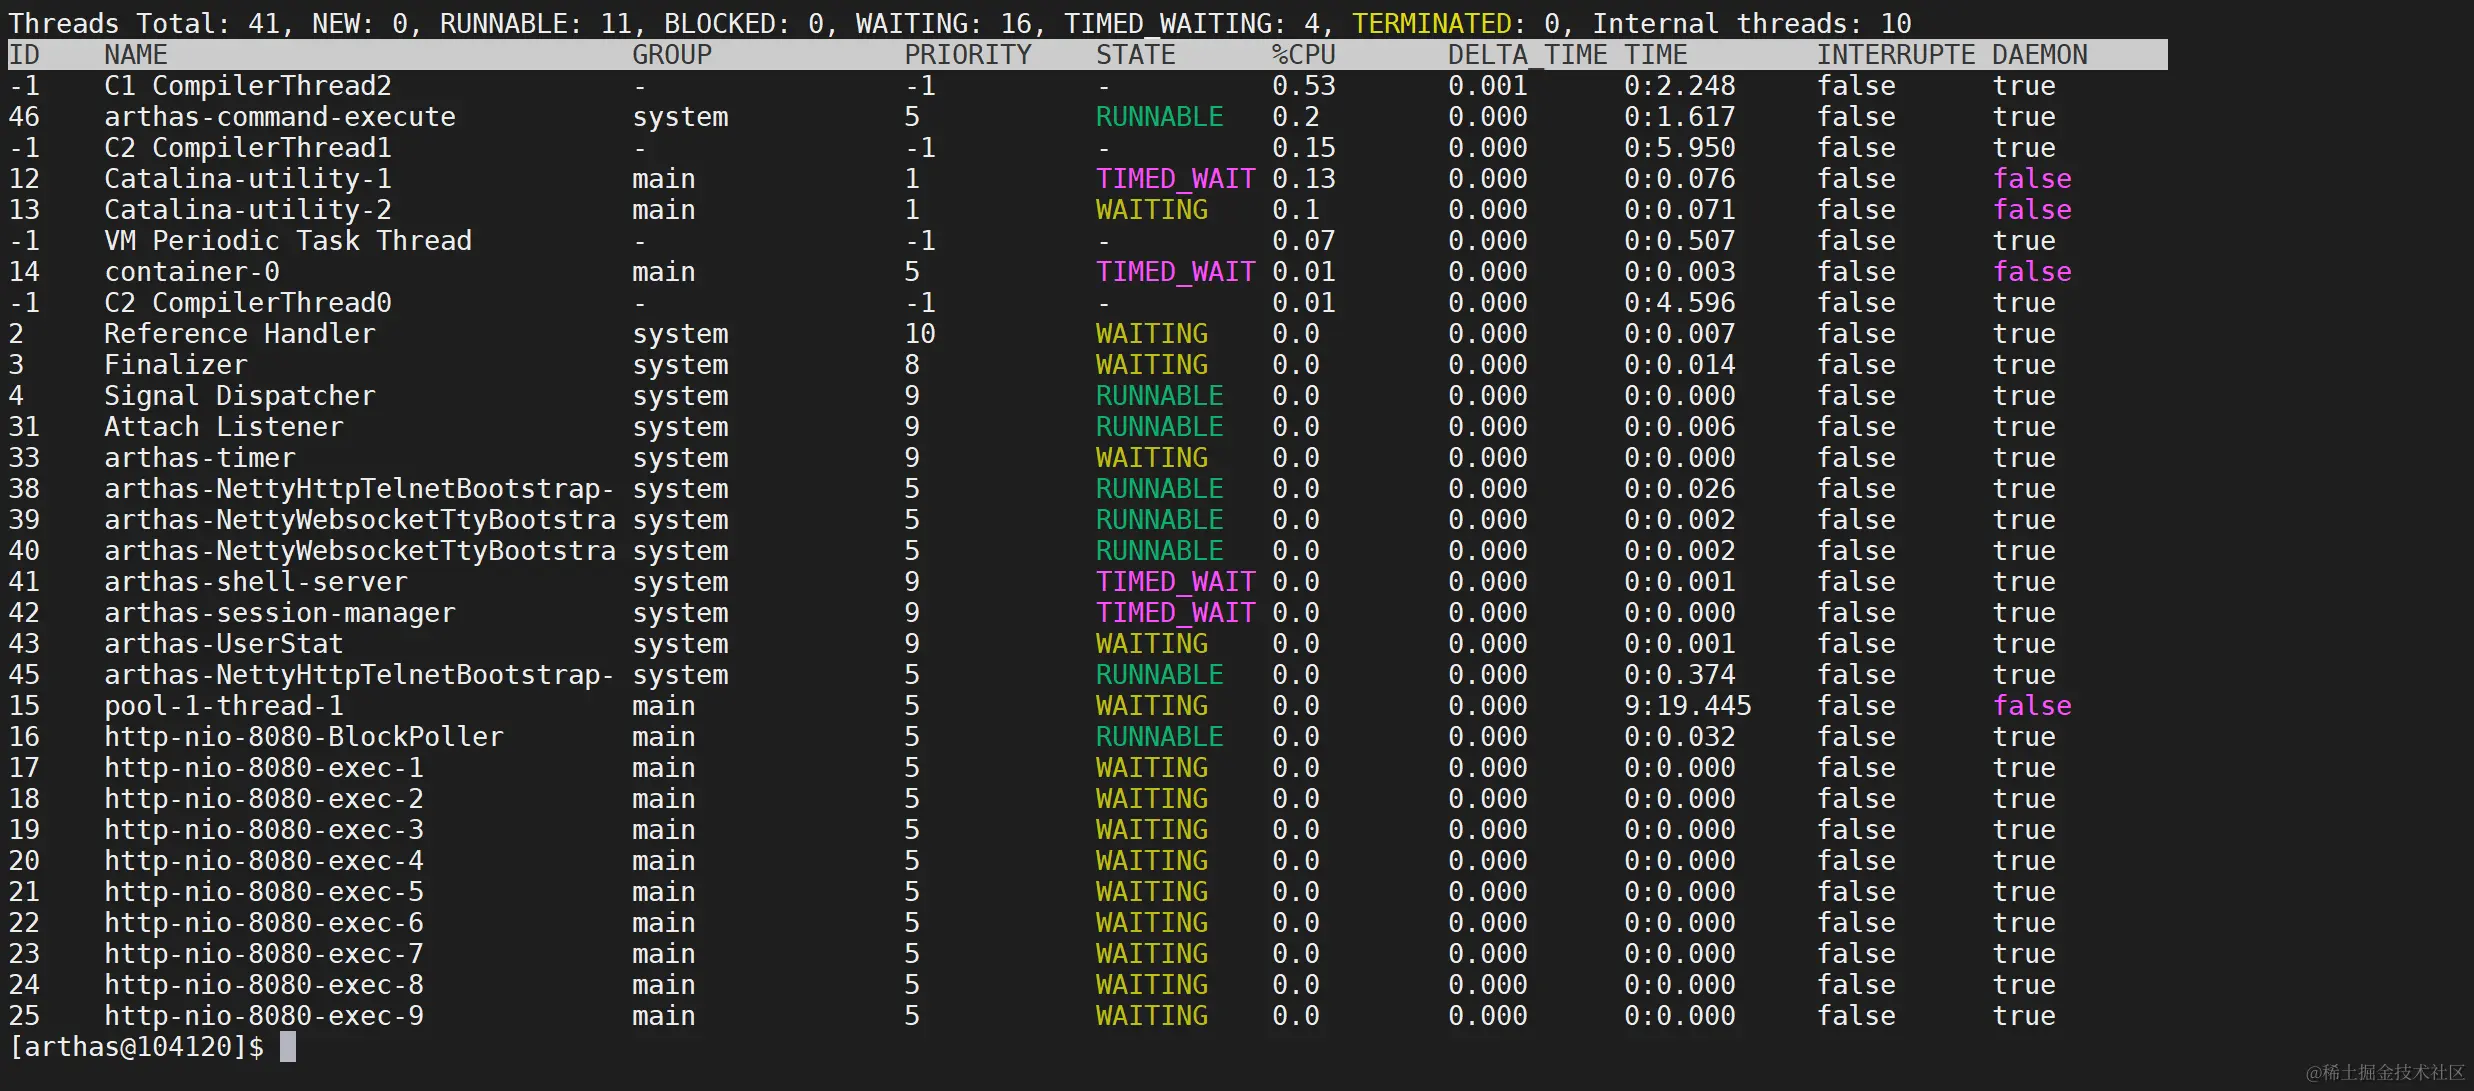Click the NAME column header
Image resolution: width=2474 pixels, height=1091 pixels.
(136, 55)
